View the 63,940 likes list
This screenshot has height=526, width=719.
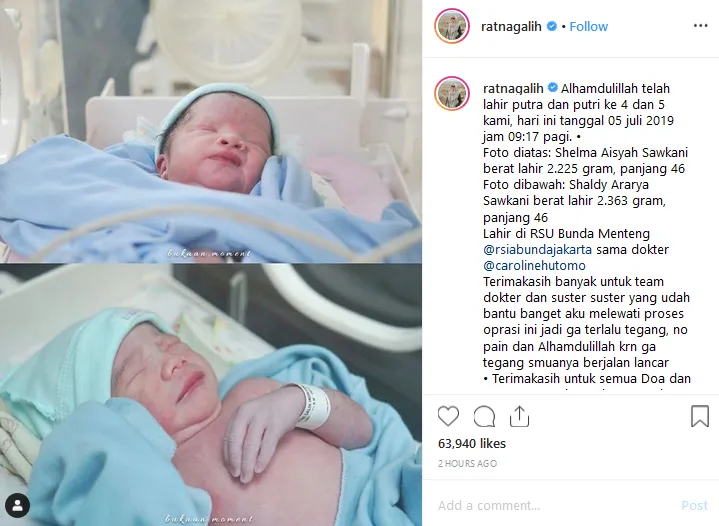click(x=472, y=443)
